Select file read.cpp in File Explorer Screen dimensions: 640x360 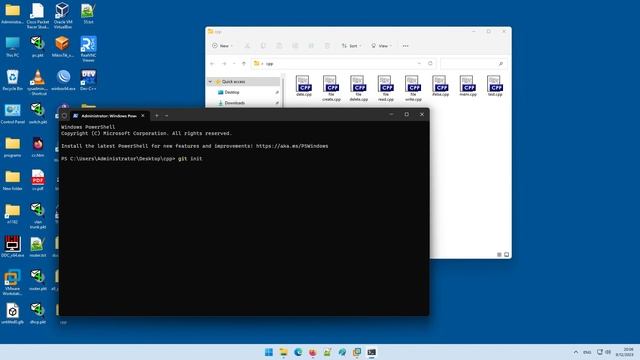(386, 88)
